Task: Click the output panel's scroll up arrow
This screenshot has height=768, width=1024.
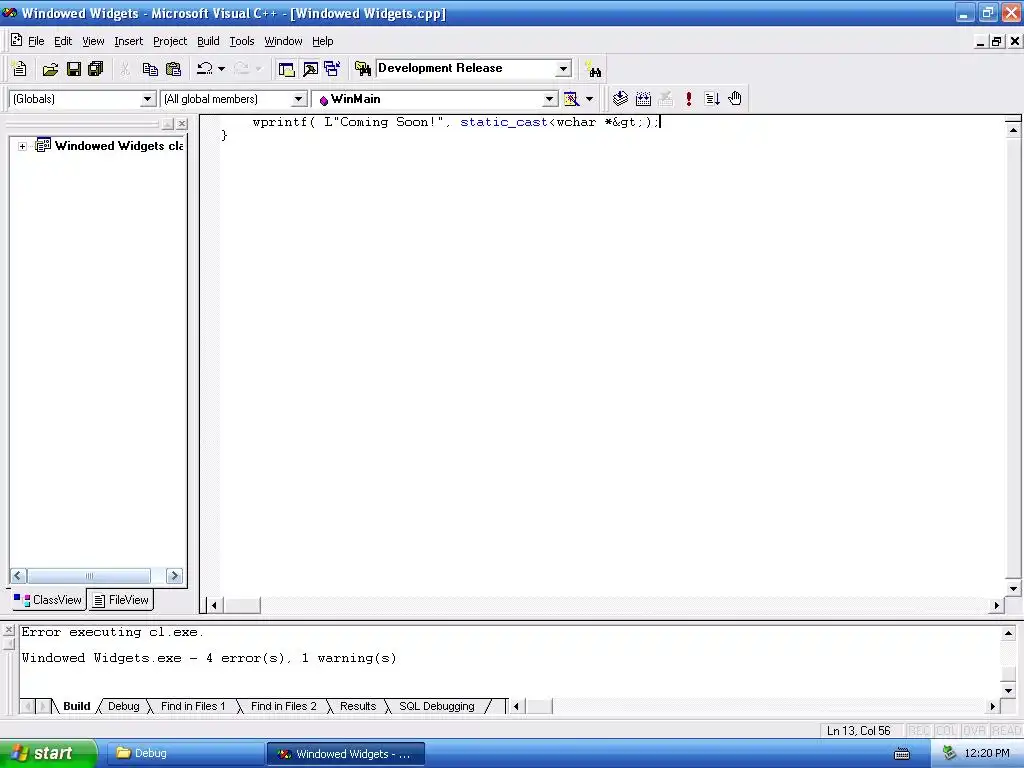Action: (x=1008, y=633)
